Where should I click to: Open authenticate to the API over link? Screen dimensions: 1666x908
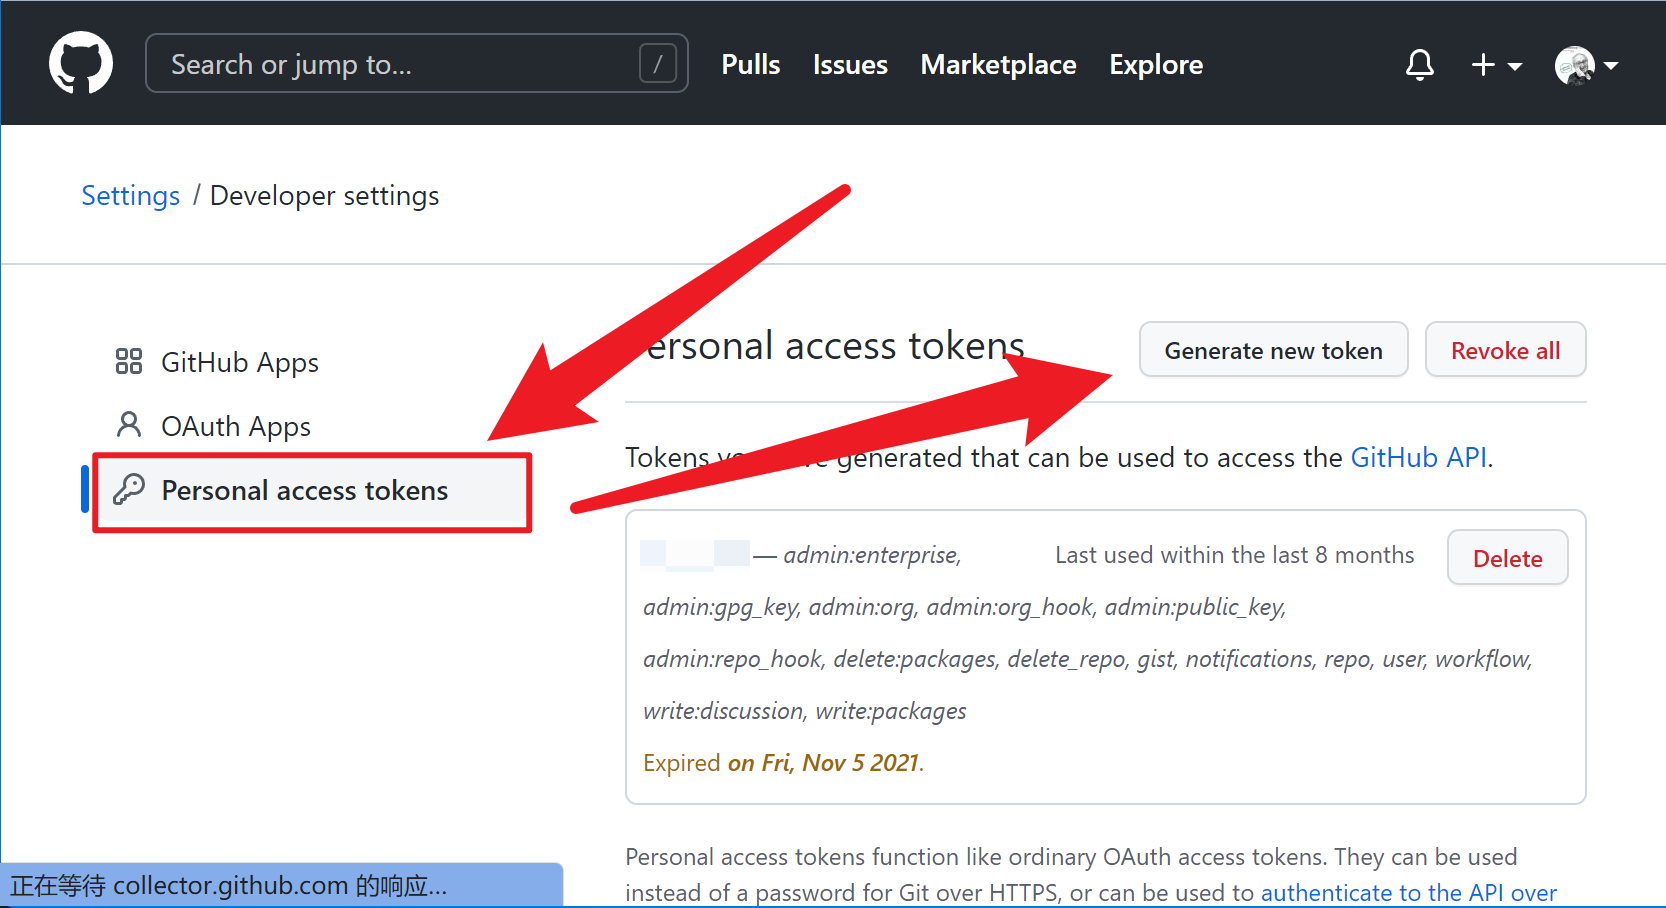[1408, 893]
